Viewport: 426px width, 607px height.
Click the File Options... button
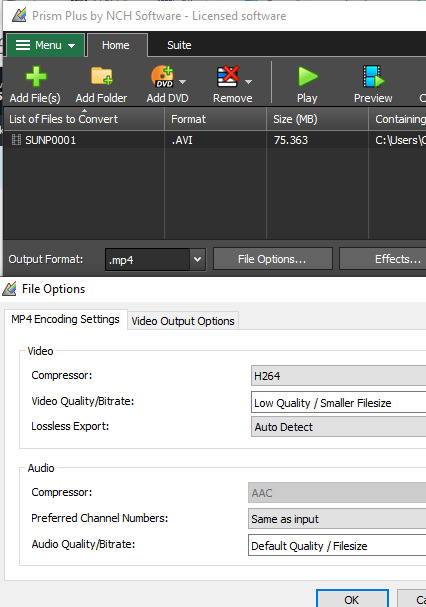click(273, 259)
